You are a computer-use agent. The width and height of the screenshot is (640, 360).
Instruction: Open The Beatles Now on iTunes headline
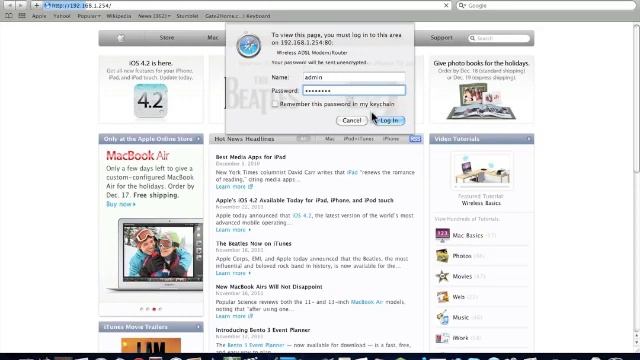[253, 244]
